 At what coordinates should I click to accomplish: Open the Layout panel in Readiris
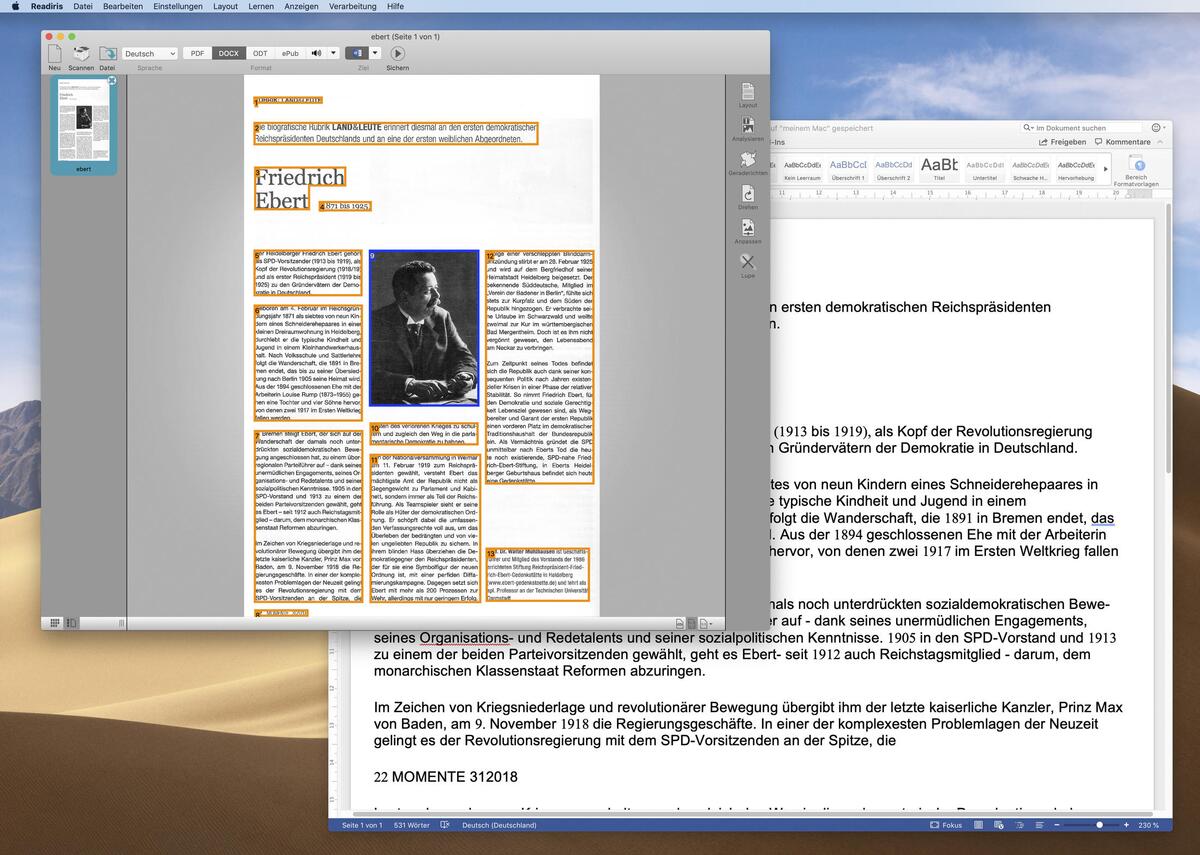tap(747, 92)
